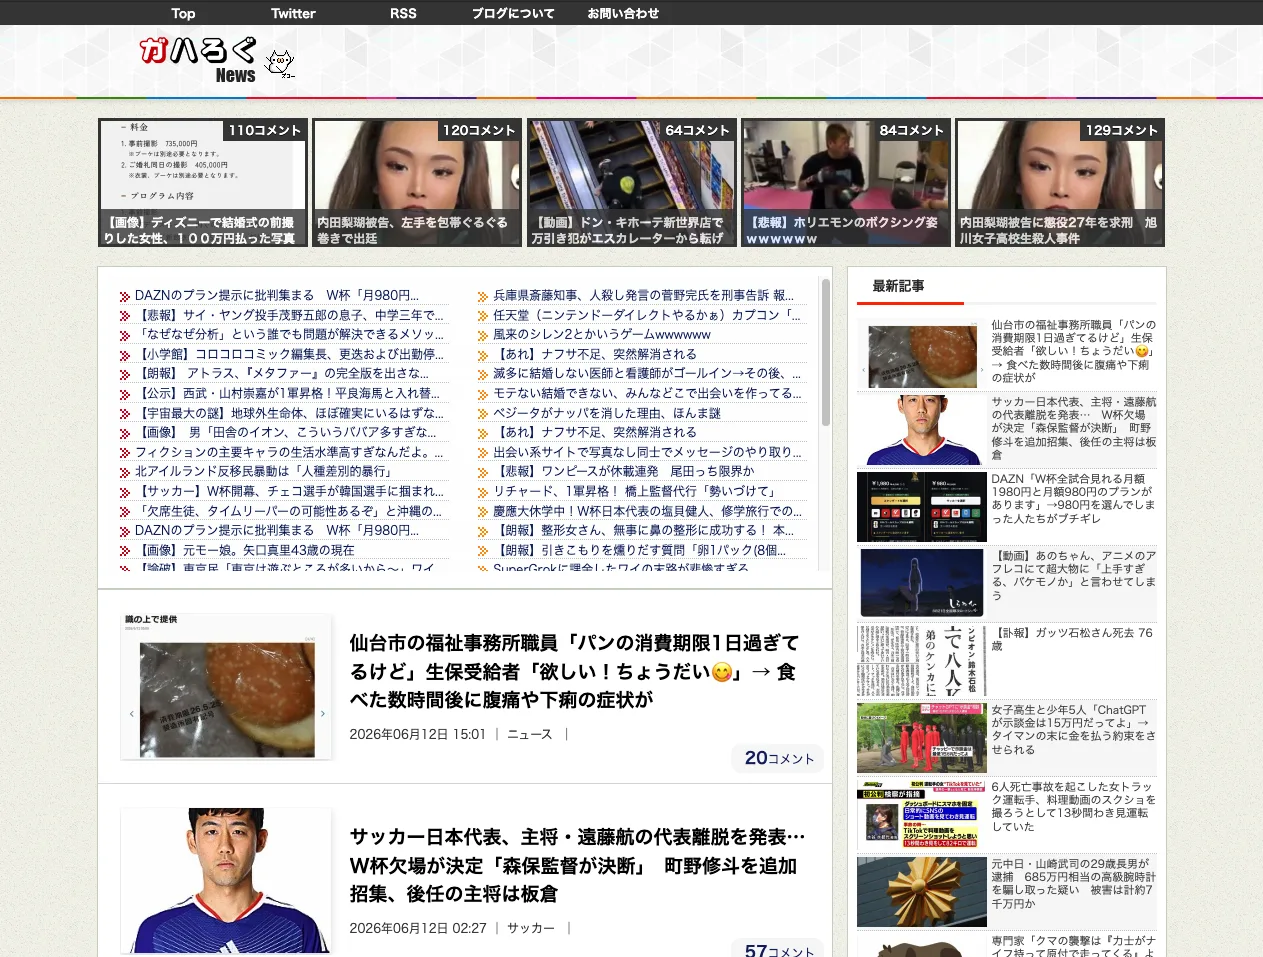
Task: Open 兵庫県斎藤知事、人殺し発言 headline
Action: tap(642, 295)
